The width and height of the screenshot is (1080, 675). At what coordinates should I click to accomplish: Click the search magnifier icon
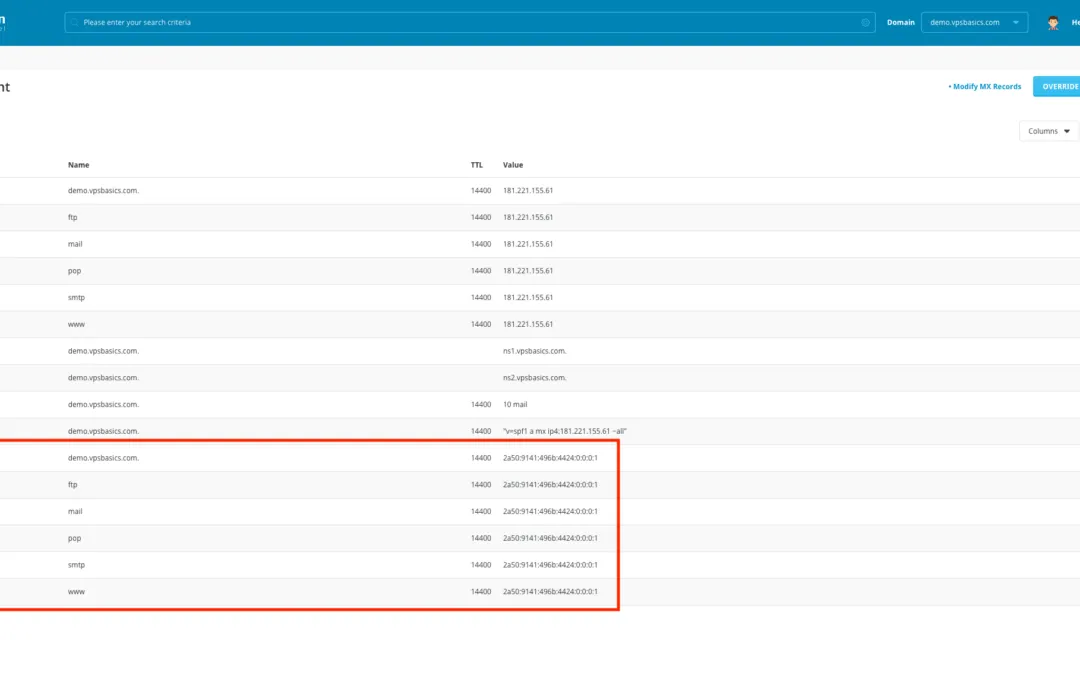tap(75, 21)
